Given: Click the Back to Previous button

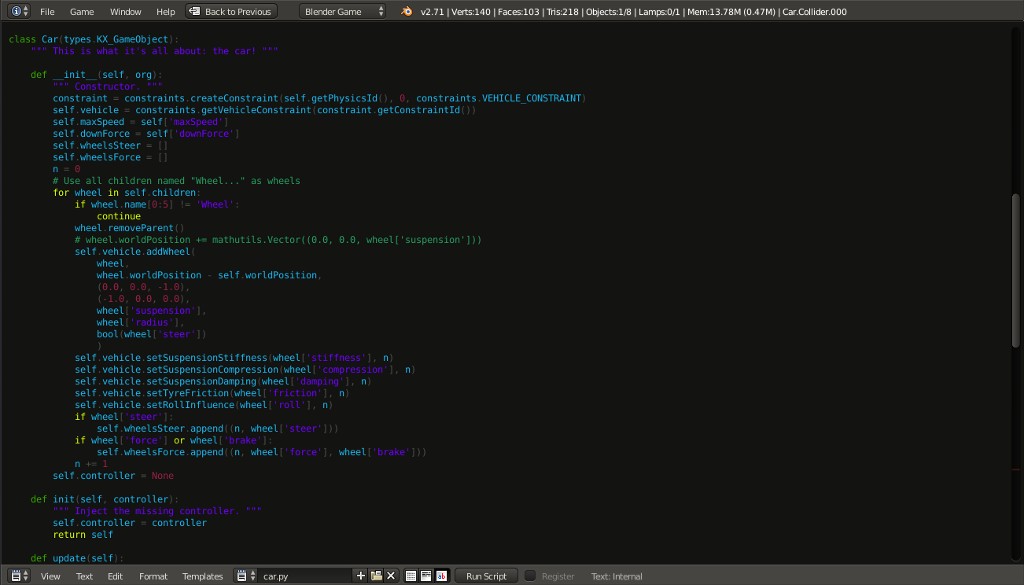Looking at the screenshot, I should (232, 13).
